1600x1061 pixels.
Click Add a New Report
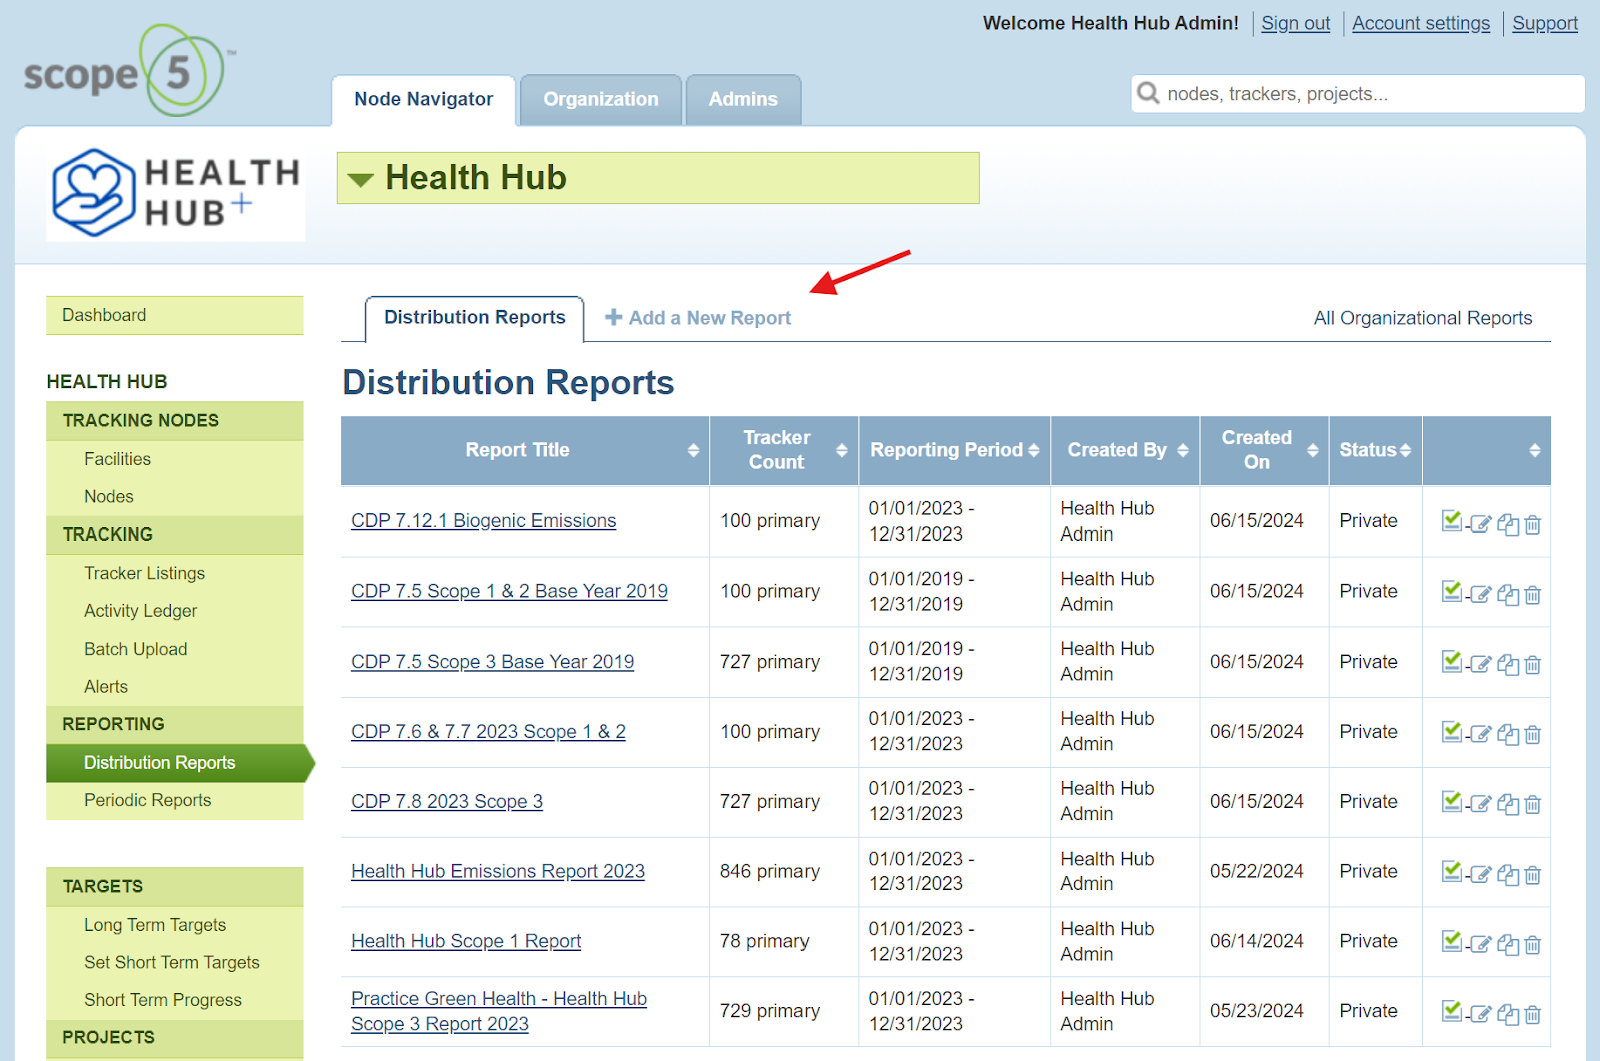point(698,318)
